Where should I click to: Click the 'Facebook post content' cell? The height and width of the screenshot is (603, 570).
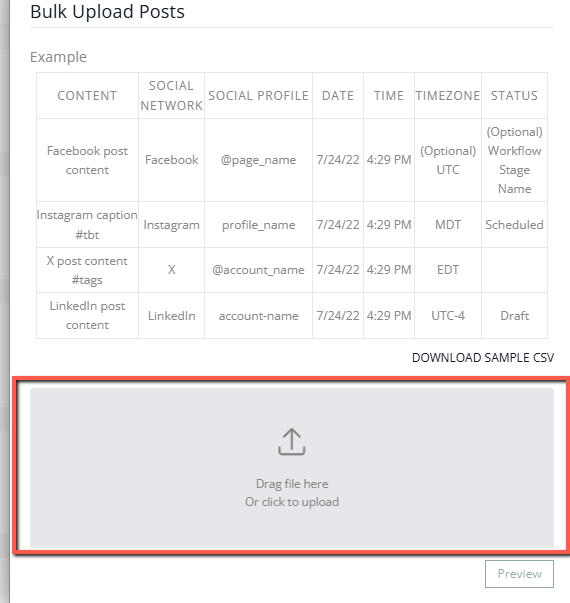click(87, 160)
